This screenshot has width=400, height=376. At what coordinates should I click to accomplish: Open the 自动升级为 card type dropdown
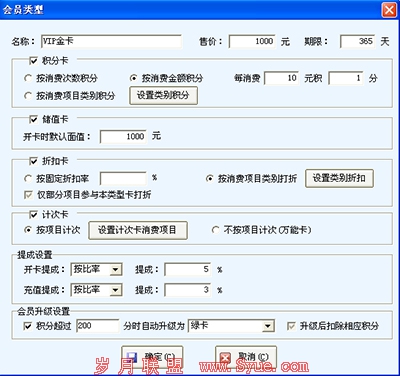(x=268, y=326)
